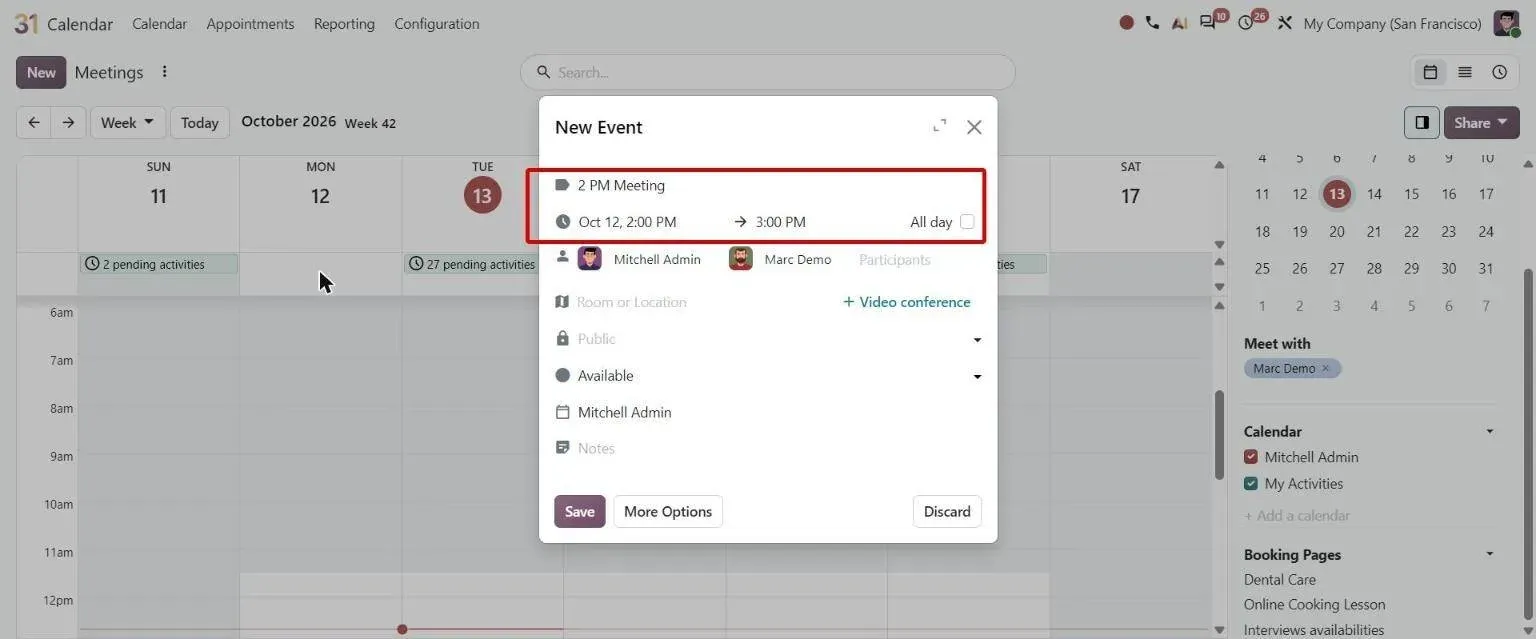This screenshot has width=1536, height=639.
Task: Switch to activity view clock icon
Action: click(1500, 72)
